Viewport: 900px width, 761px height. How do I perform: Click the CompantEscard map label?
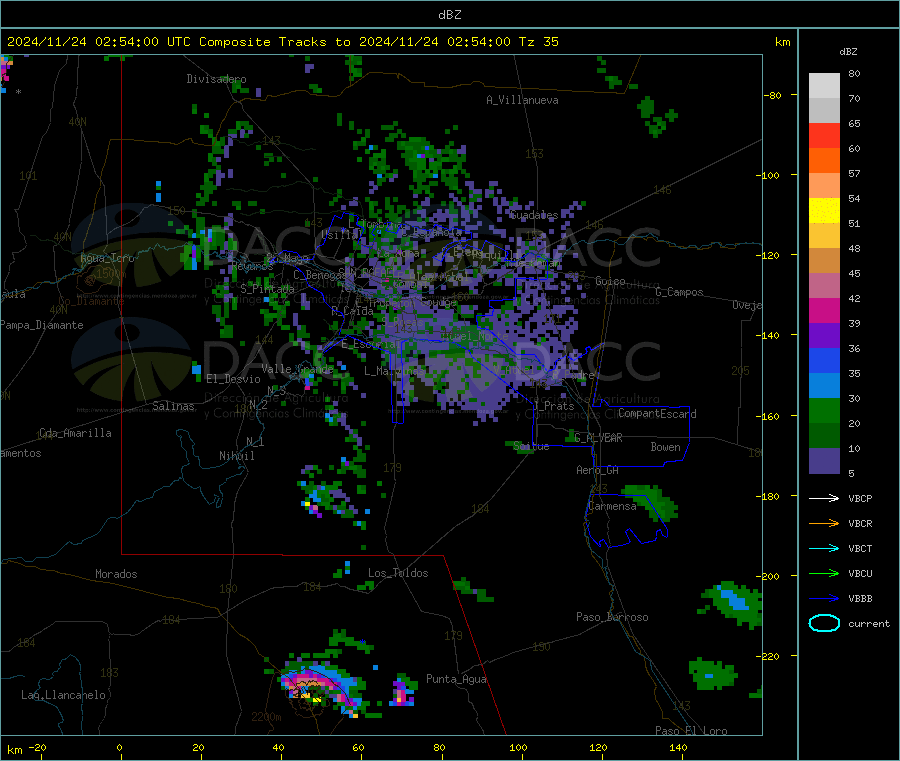(657, 414)
